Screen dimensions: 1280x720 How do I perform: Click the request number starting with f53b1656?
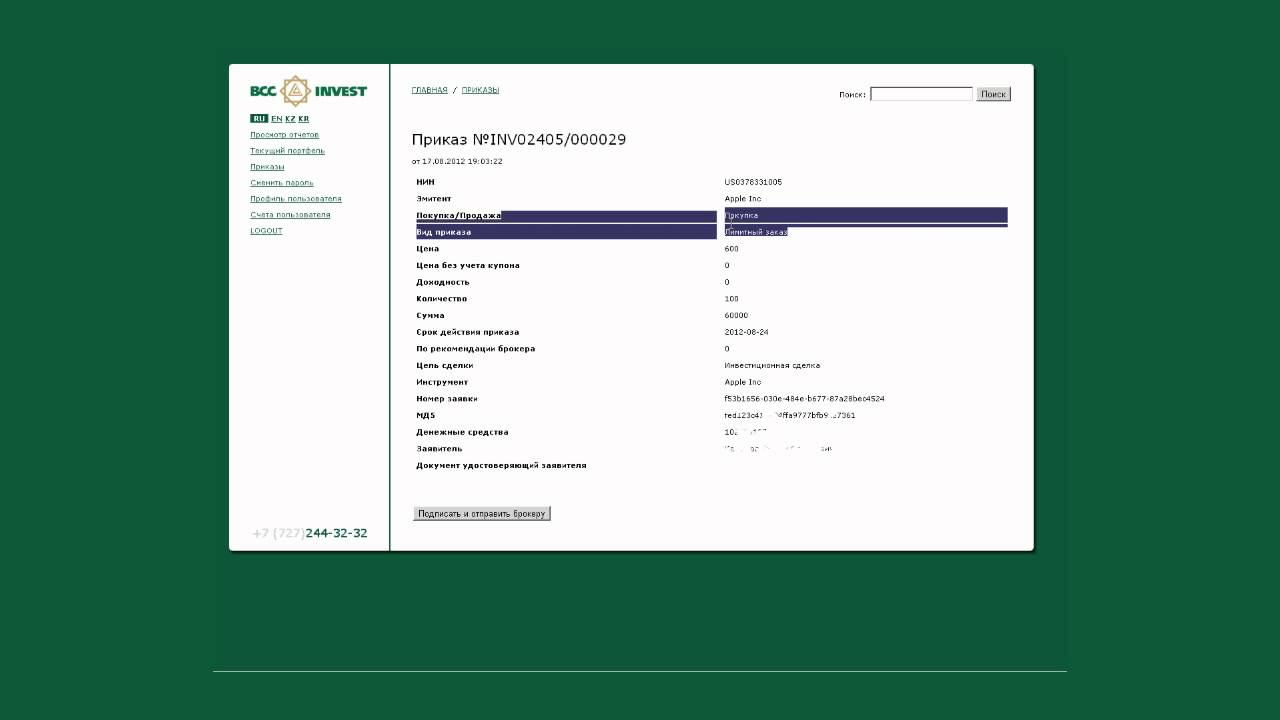pos(805,399)
